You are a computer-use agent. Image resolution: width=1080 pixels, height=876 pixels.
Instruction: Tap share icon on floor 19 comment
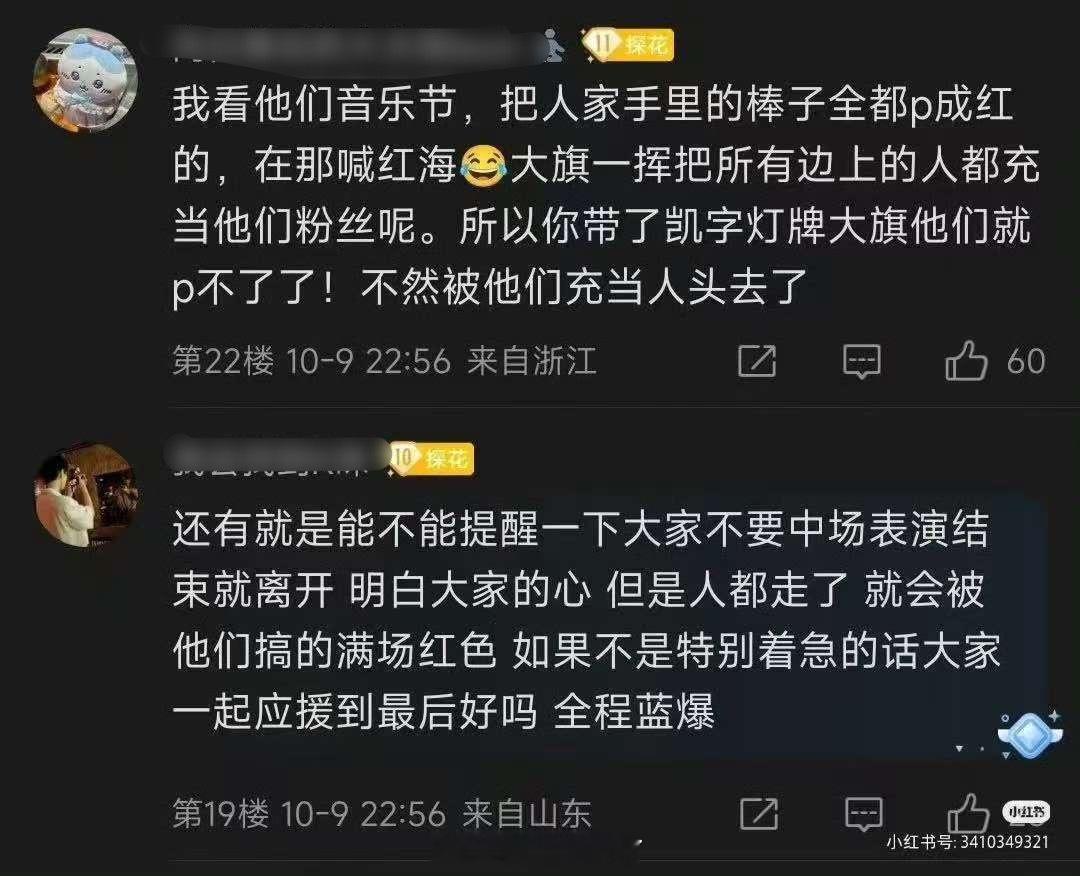coord(759,814)
